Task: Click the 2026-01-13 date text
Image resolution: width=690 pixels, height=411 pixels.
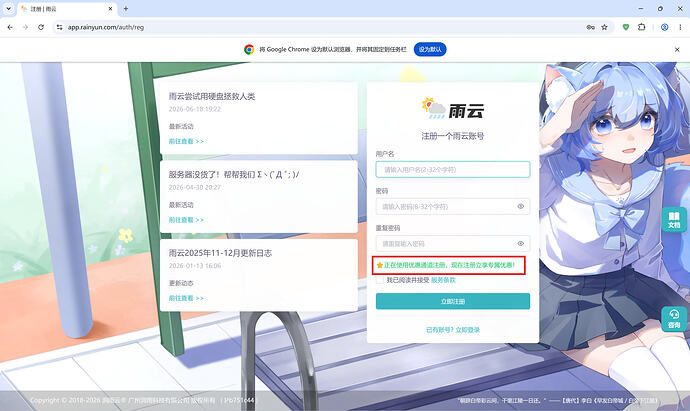Action: click(195, 266)
